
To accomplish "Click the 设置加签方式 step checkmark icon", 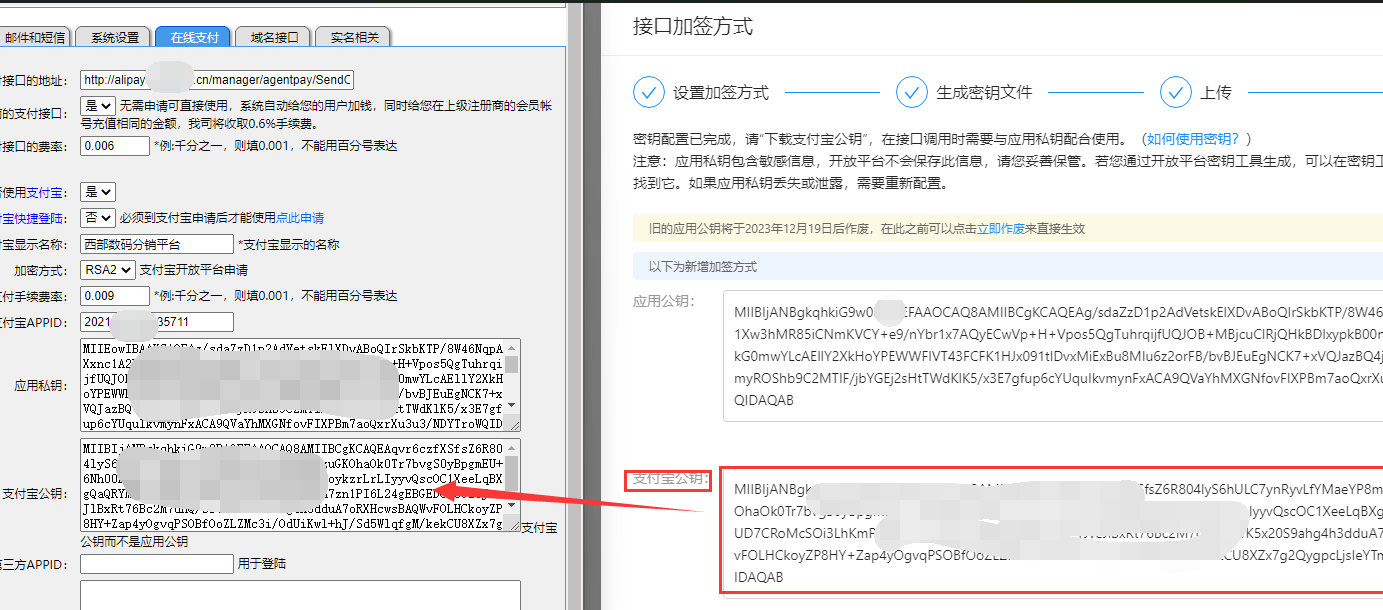I will [x=649, y=92].
